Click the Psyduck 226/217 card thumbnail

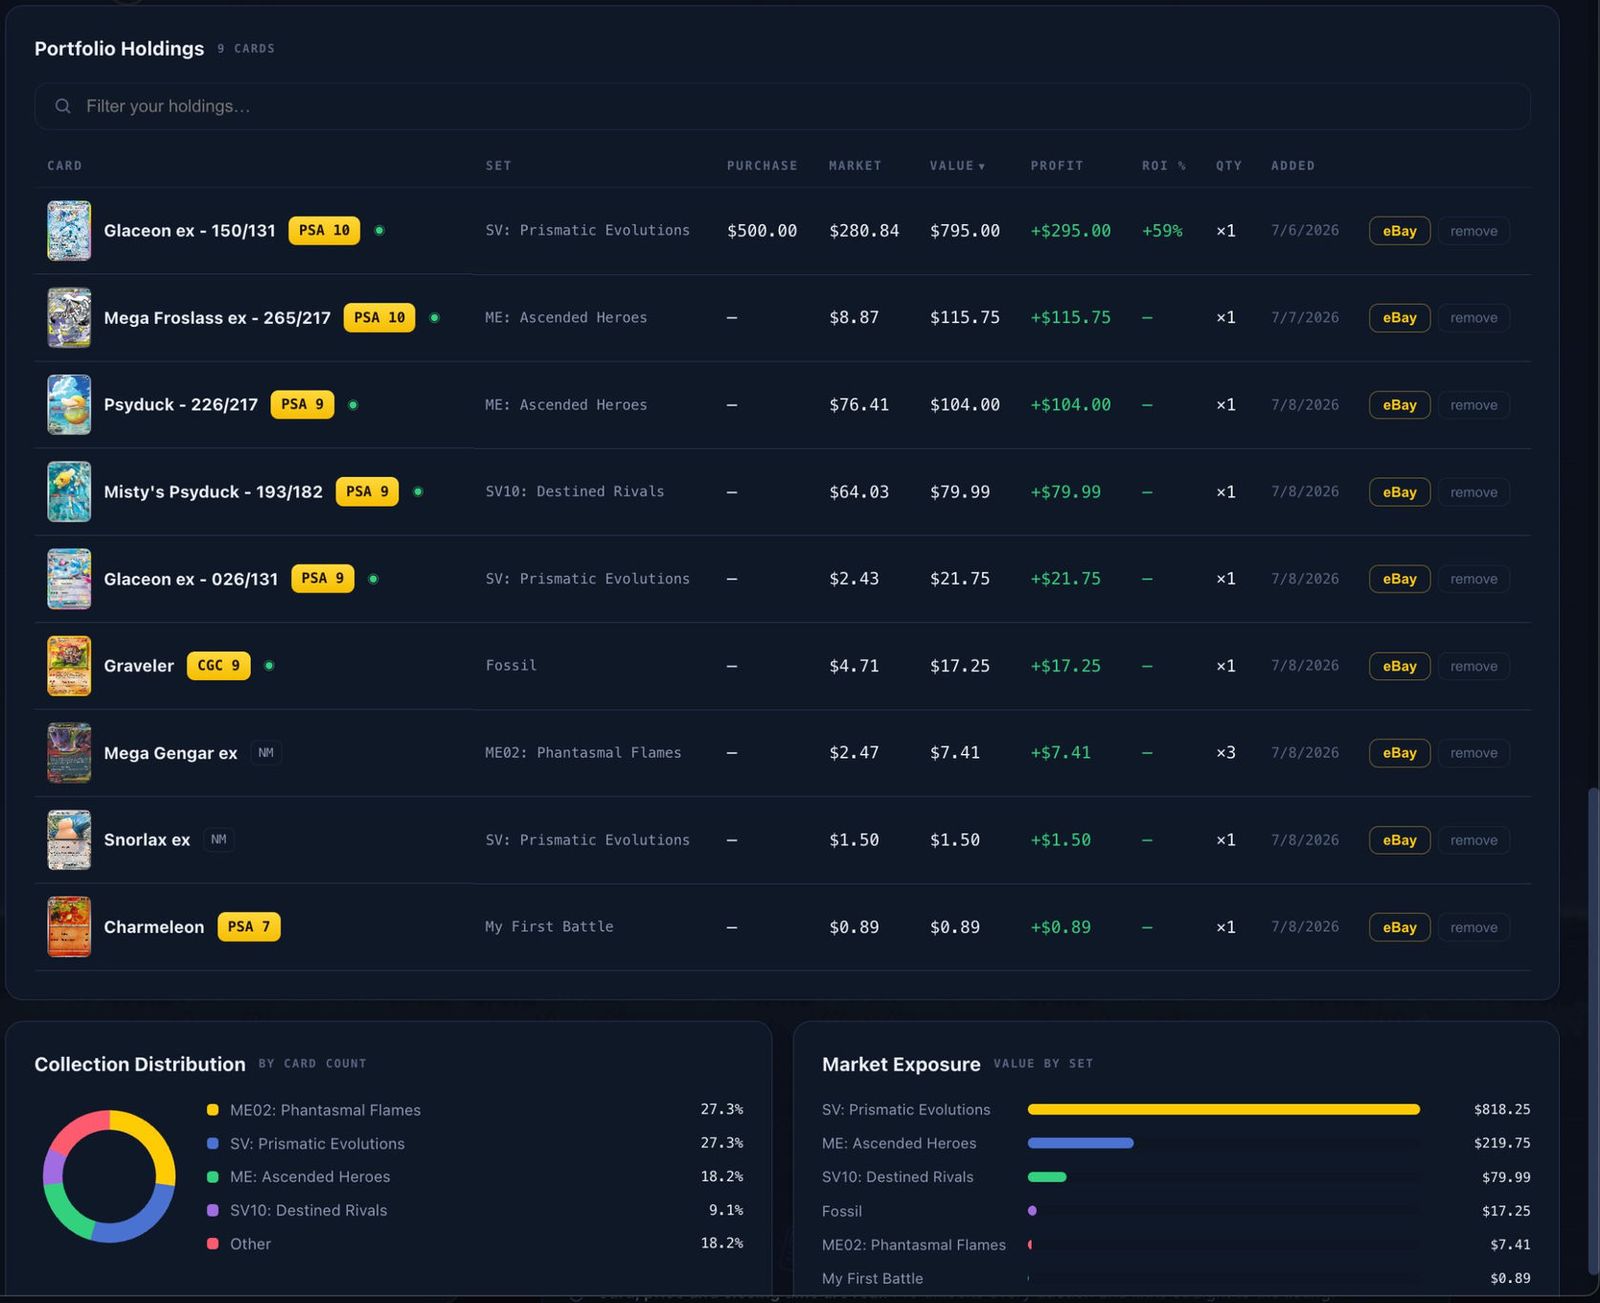[69, 404]
